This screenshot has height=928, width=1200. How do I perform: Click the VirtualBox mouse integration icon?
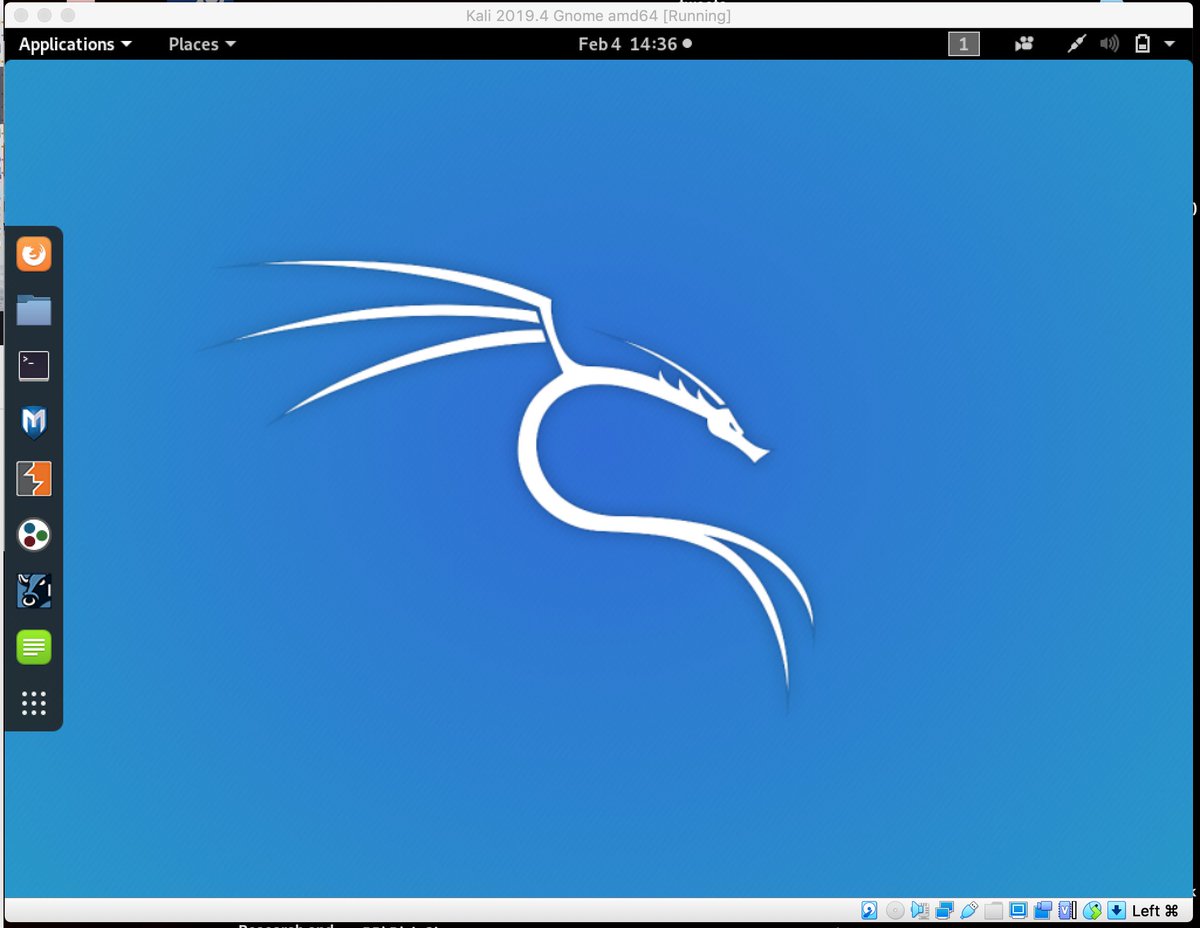[x=1092, y=910]
